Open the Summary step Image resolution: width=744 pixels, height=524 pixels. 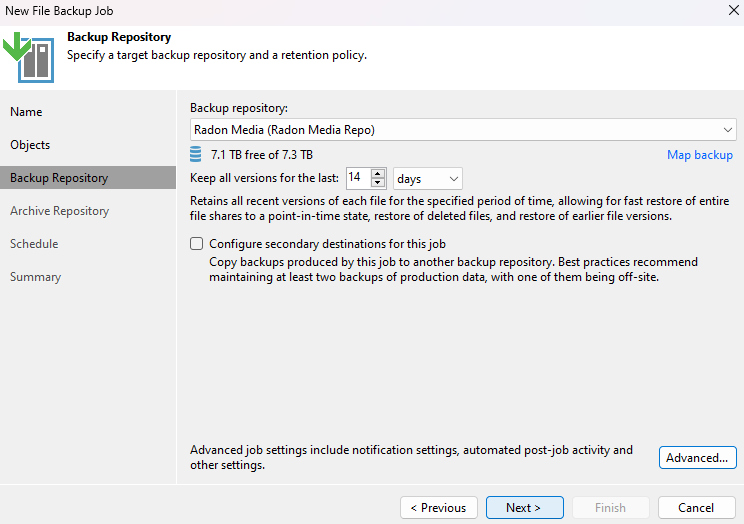pos(36,277)
